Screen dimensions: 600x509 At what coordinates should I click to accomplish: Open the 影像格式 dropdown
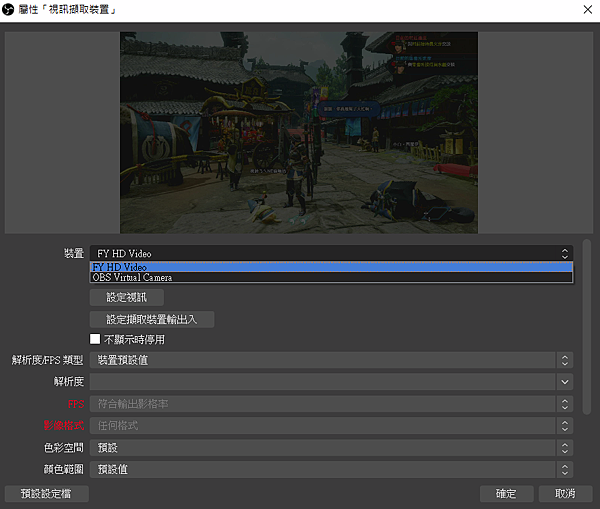click(x=331, y=426)
